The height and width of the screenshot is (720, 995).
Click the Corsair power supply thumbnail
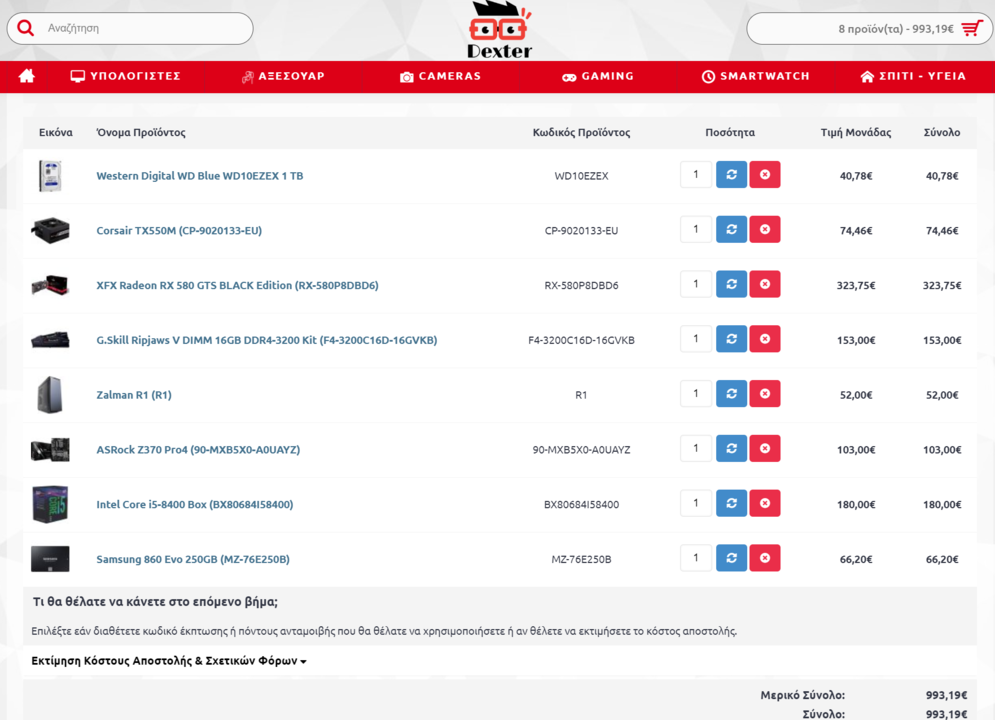[x=50, y=230]
